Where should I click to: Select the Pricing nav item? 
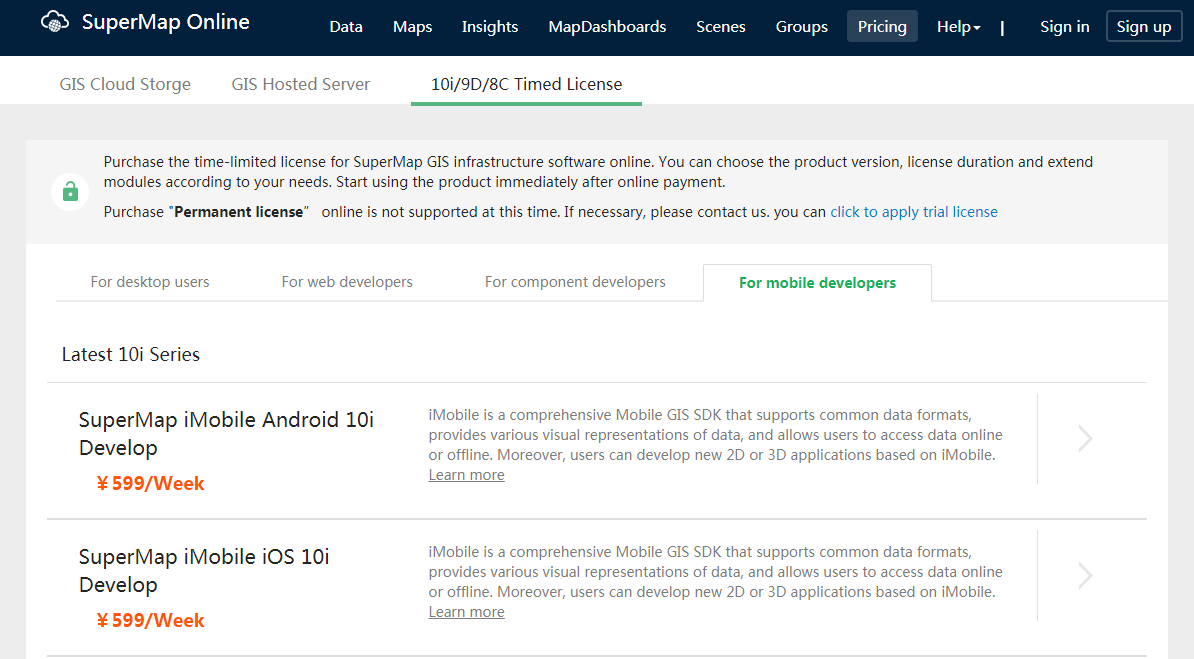(882, 27)
